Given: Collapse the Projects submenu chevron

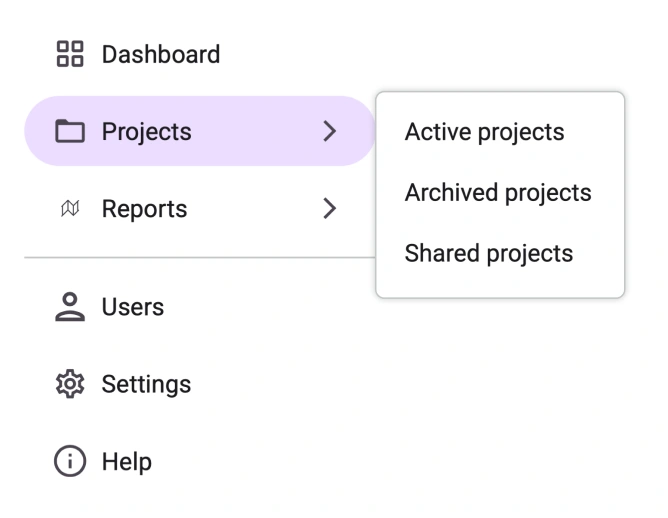Looking at the screenshot, I should click(330, 131).
